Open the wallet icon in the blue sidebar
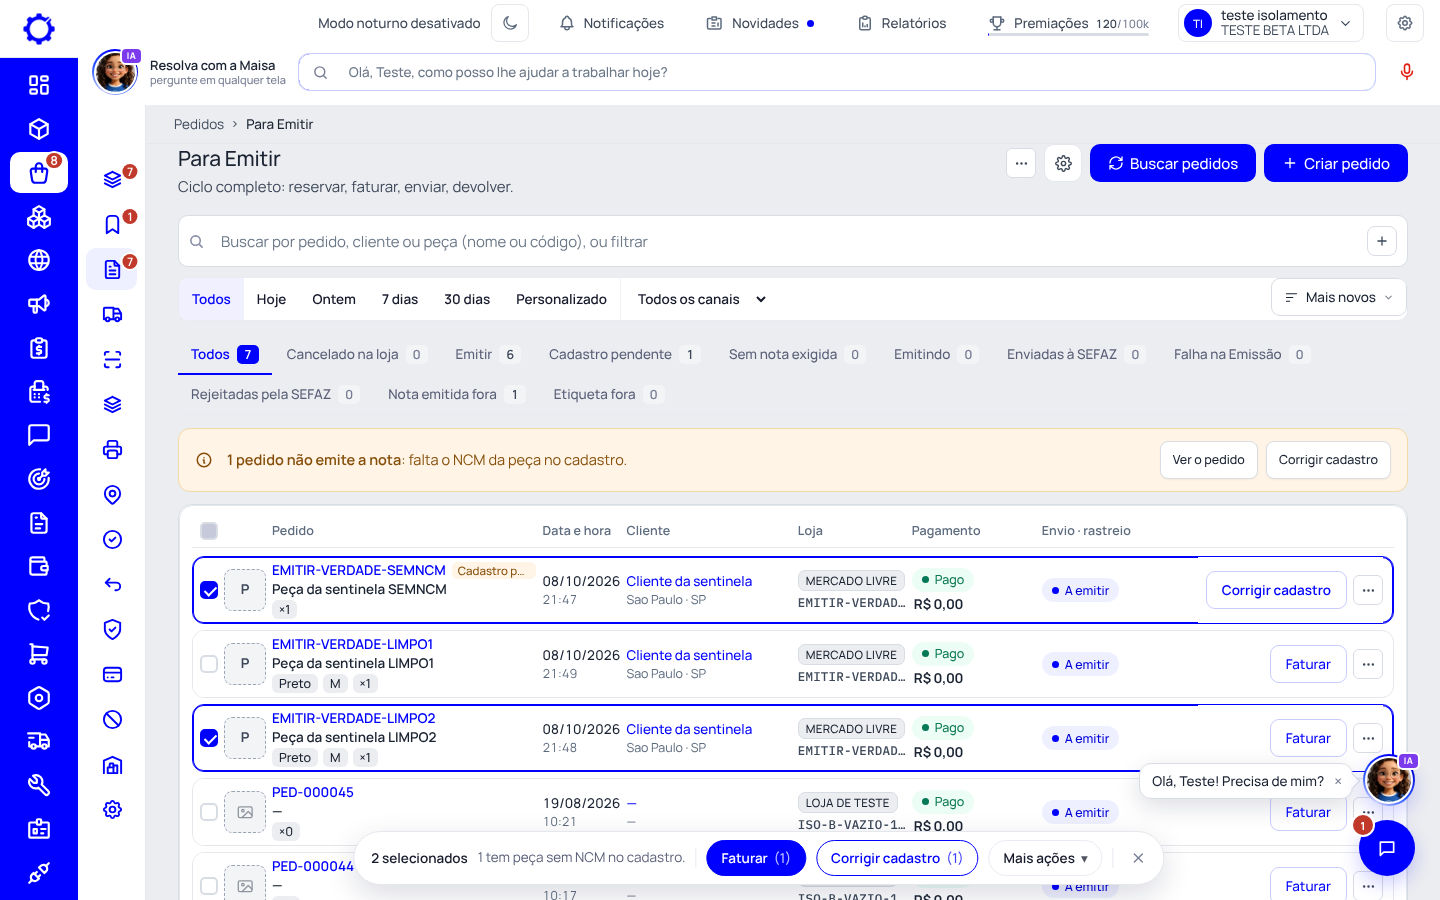1440x900 pixels. pos(39,567)
